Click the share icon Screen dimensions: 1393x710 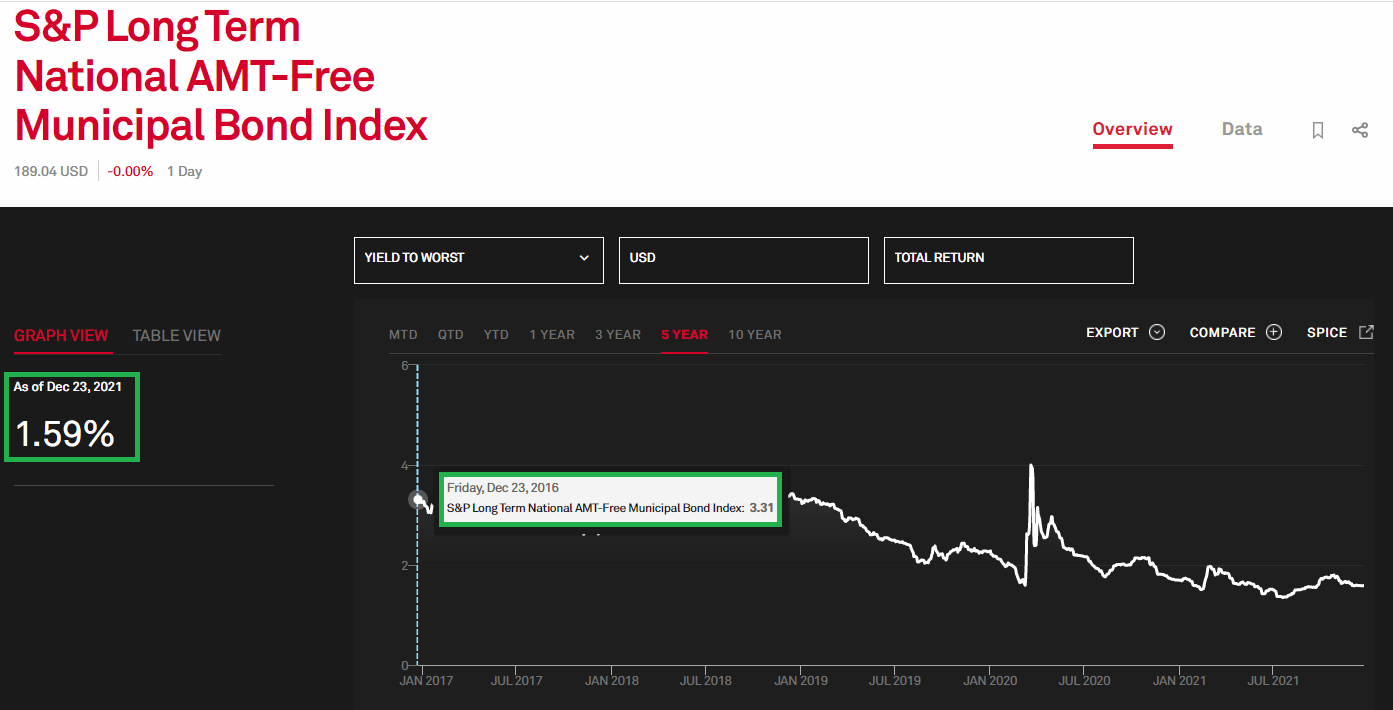pyautogui.click(x=1360, y=130)
